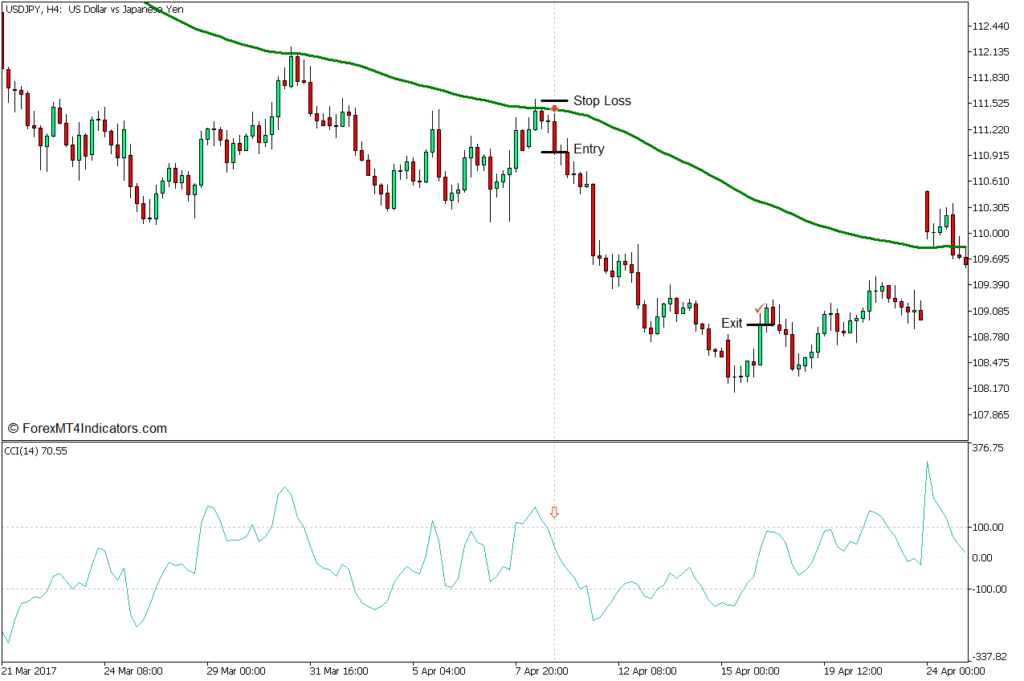Click the orange checkmark above Exit candle
The image size is (1024, 681).
click(760, 308)
